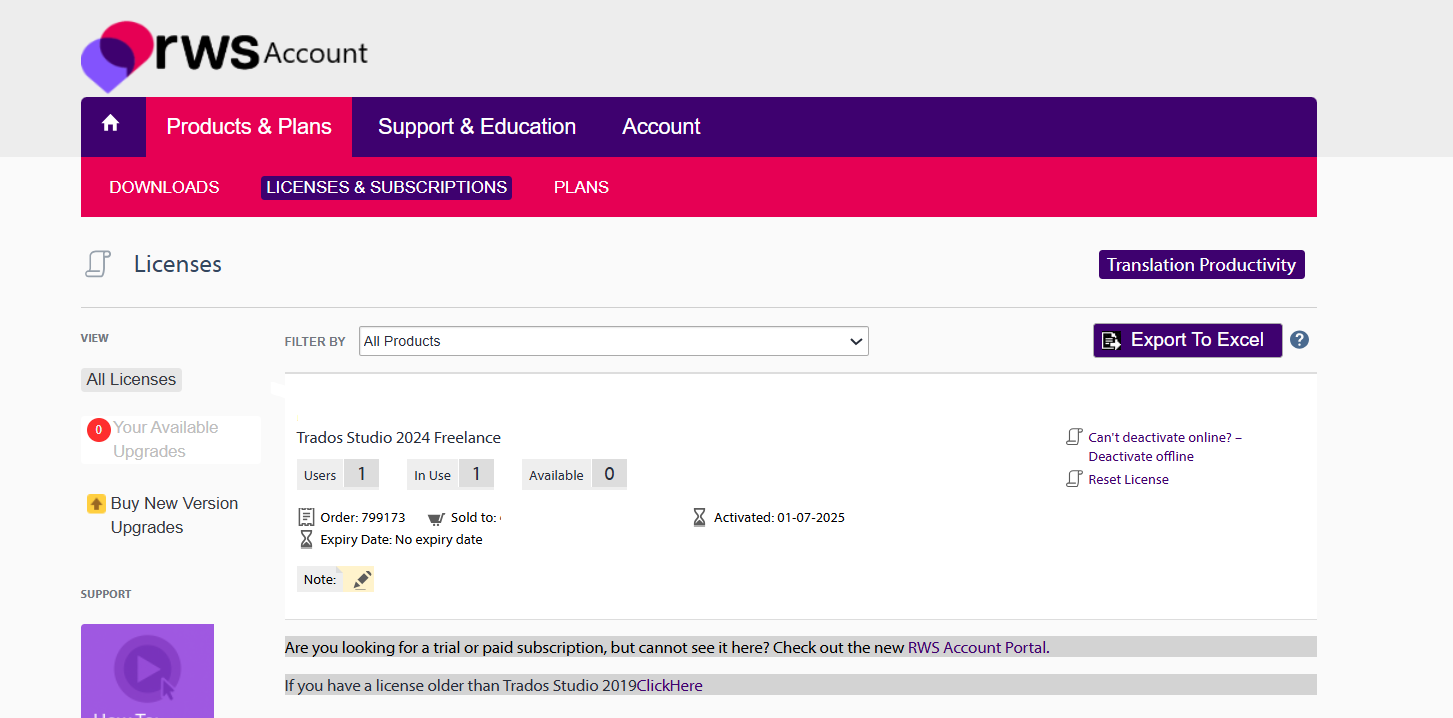Screen dimensions: 1453x718
Task: Click the Activated: 01-07-2025 text
Action: [779, 518]
